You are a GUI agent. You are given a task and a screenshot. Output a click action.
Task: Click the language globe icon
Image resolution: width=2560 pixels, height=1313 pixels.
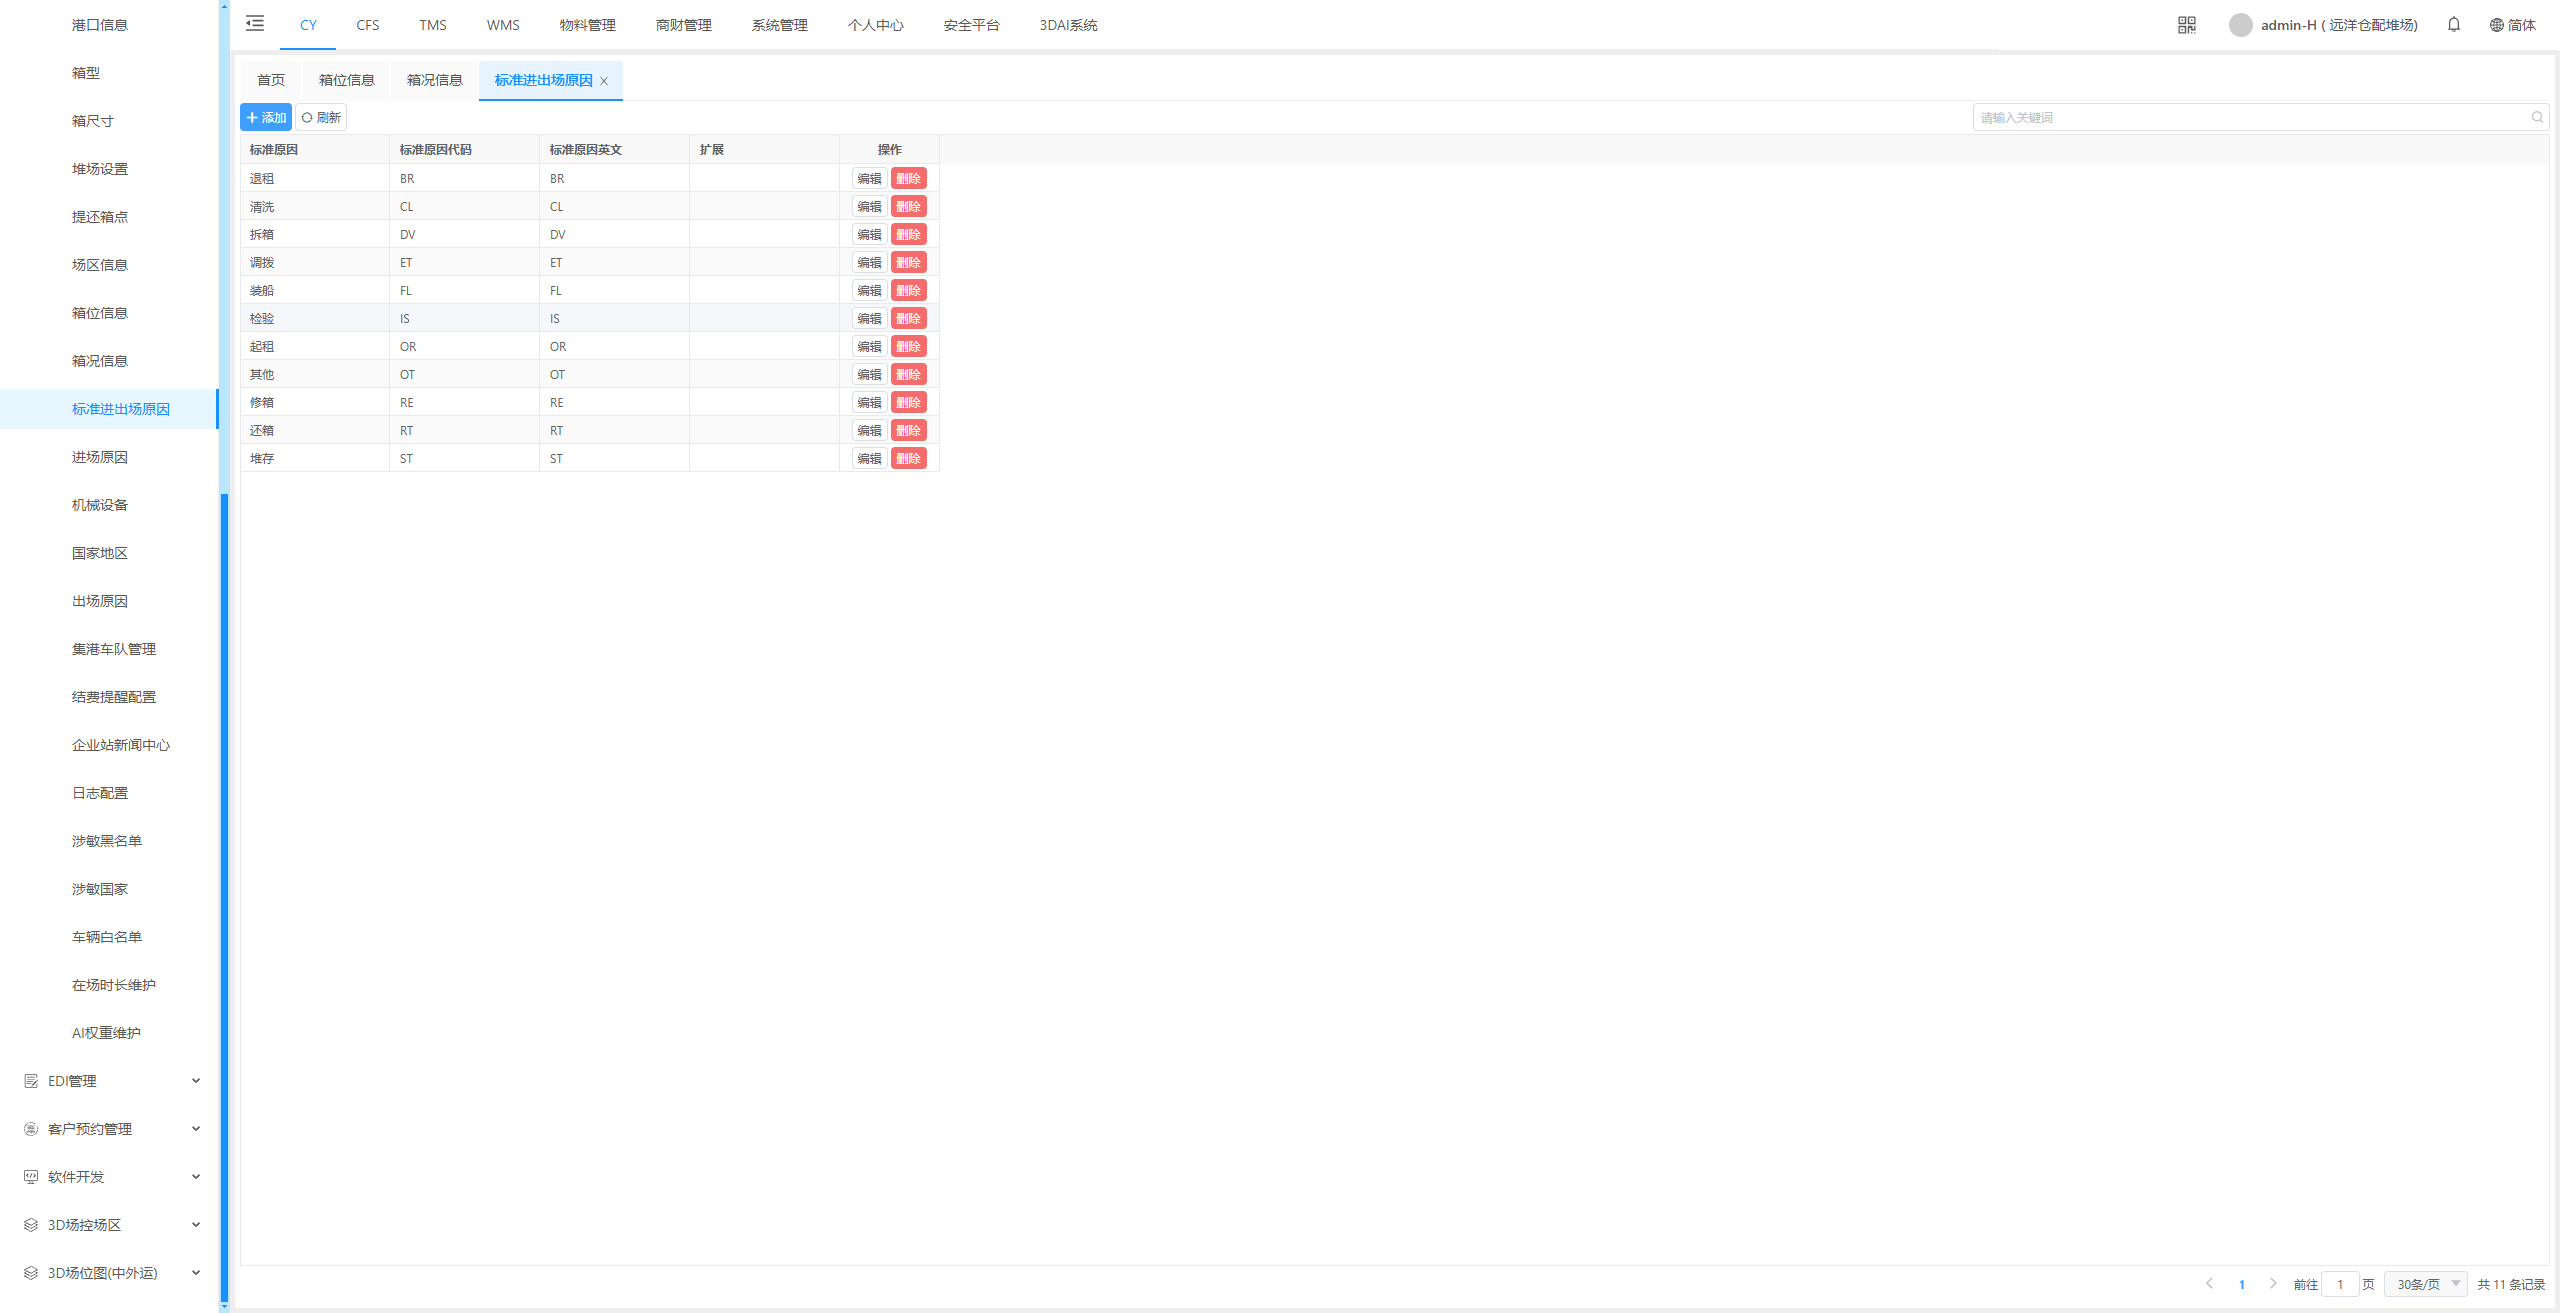(x=2497, y=25)
